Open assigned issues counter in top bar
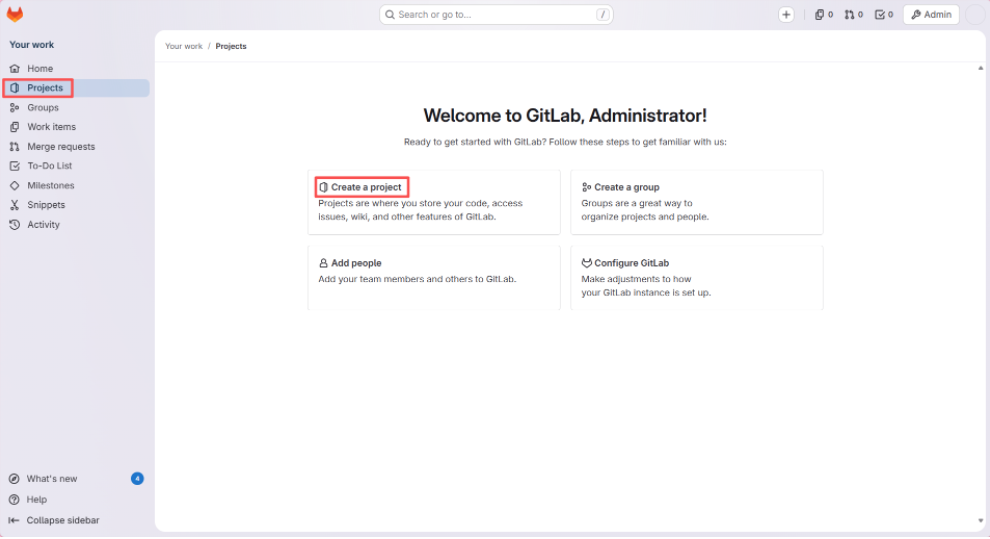This screenshot has width=990, height=539. pos(823,15)
